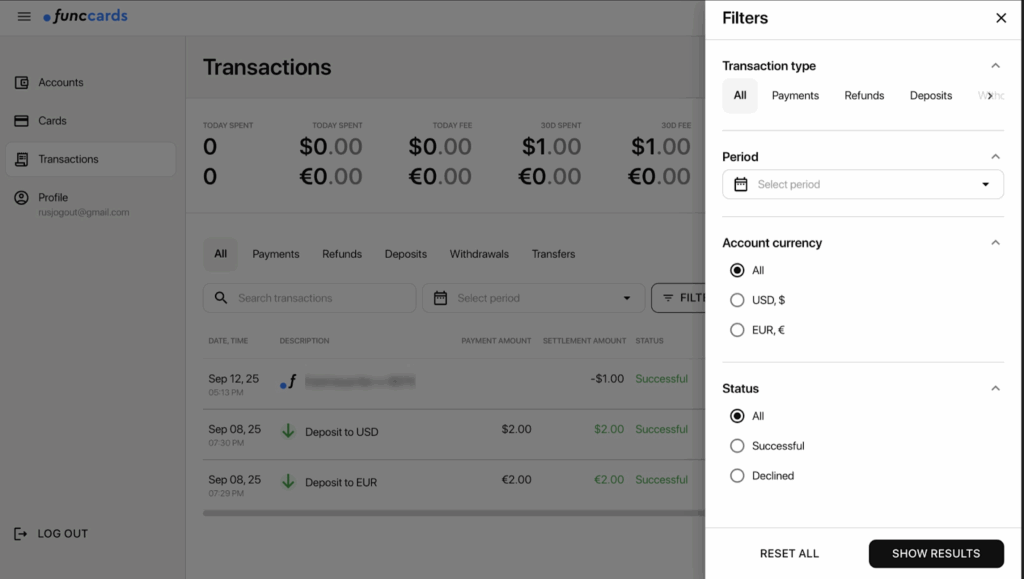1024x579 pixels.
Task: Click RESET ALL button
Action: (789, 554)
